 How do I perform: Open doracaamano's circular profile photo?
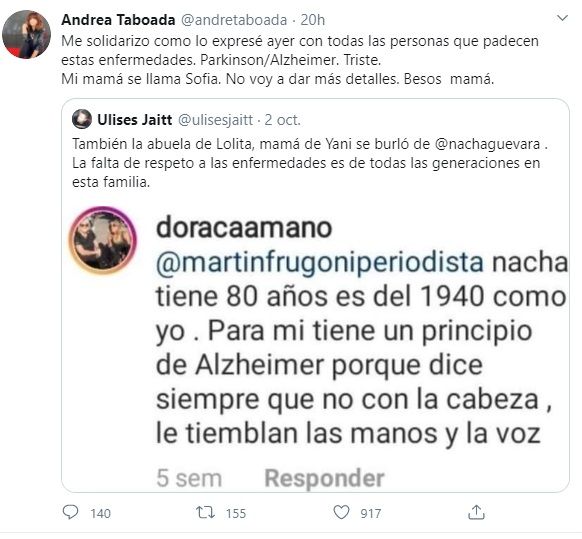click(103, 241)
